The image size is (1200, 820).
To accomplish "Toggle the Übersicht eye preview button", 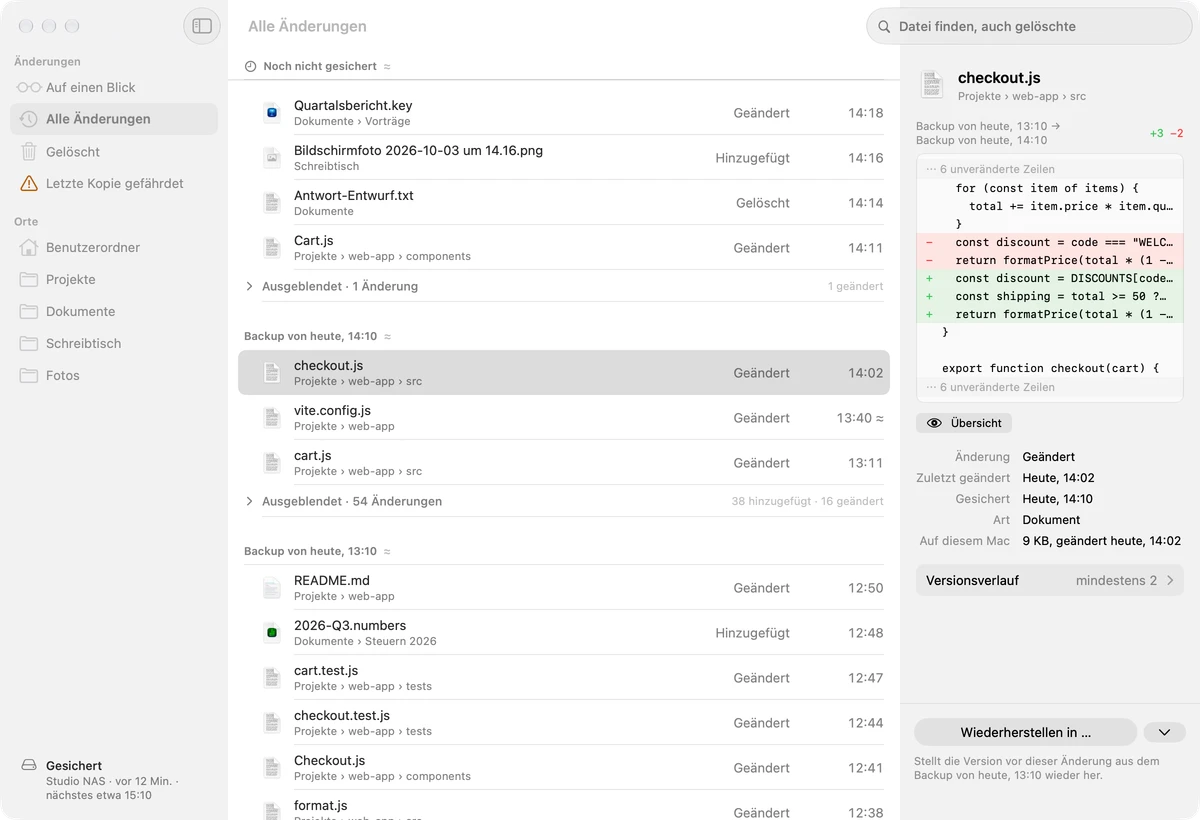I will pos(964,423).
